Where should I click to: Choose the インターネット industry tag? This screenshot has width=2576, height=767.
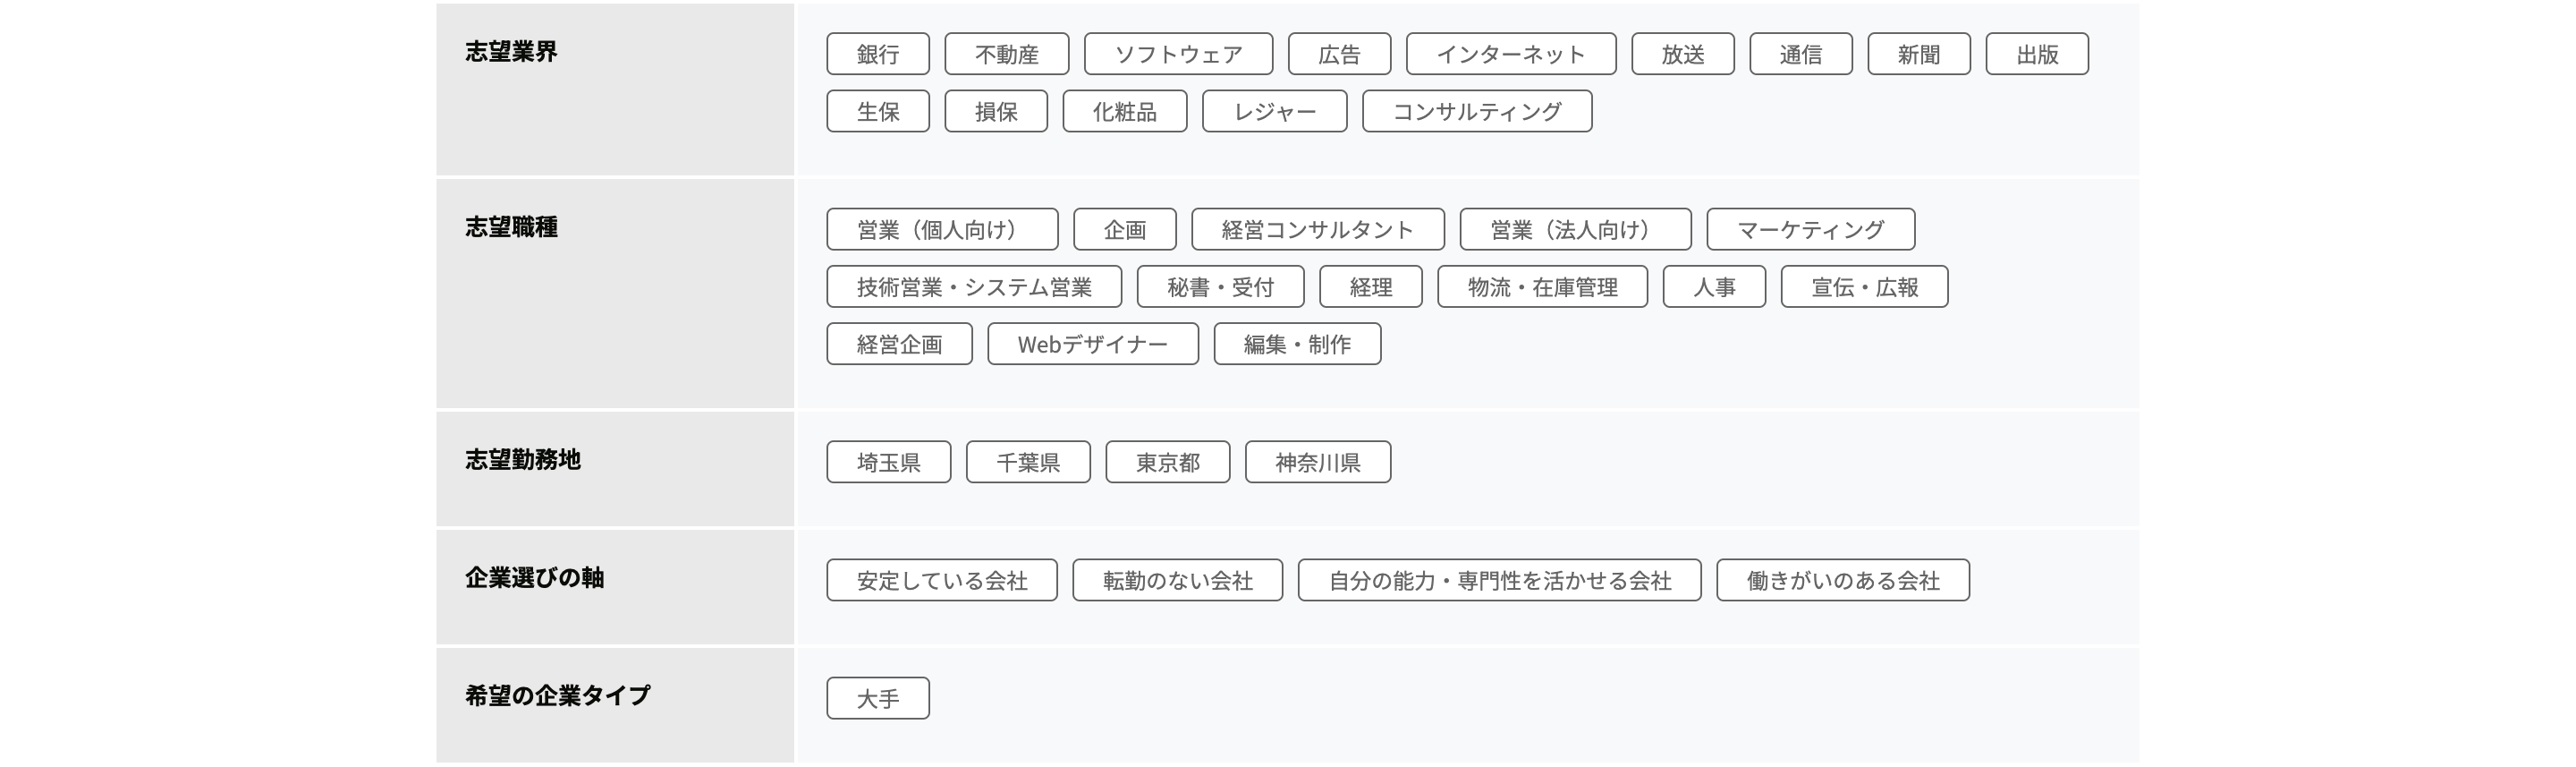pyautogui.click(x=1510, y=54)
